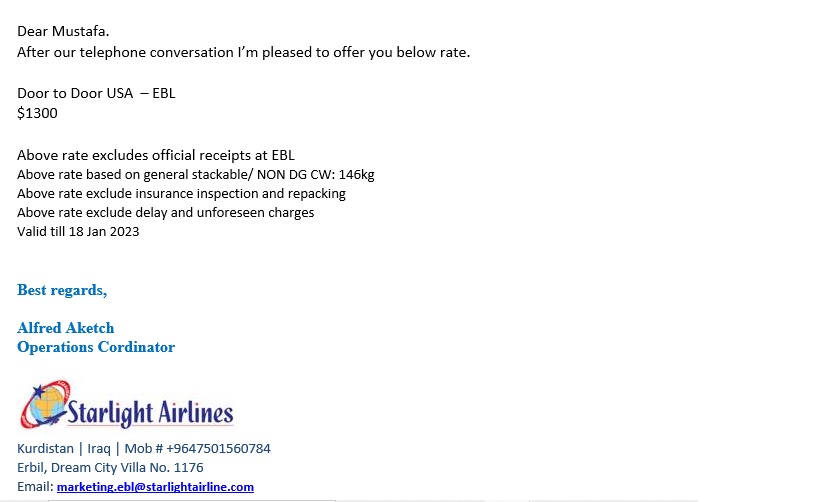Click the $1300 rate amount
Viewport: 819px width, 502px height.
tap(37, 113)
